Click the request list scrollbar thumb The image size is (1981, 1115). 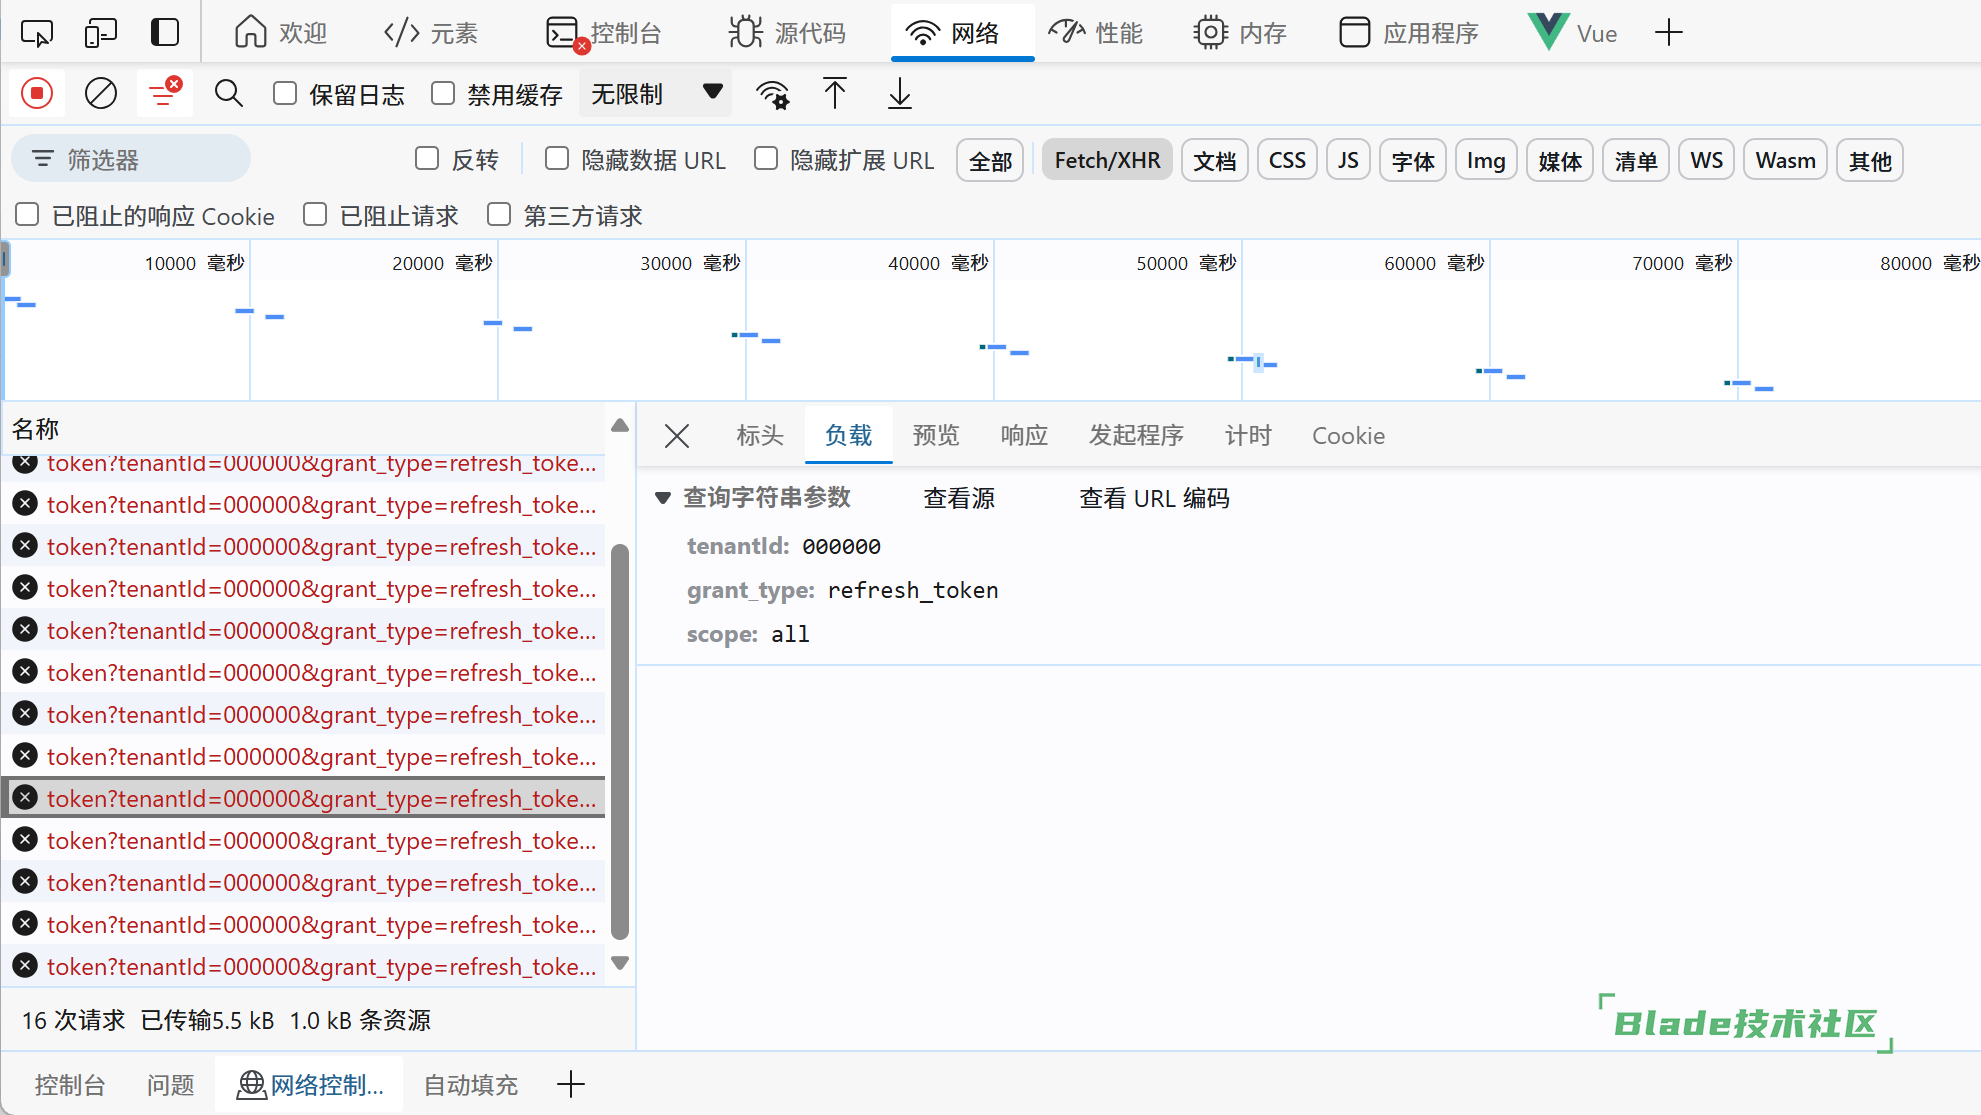click(620, 742)
